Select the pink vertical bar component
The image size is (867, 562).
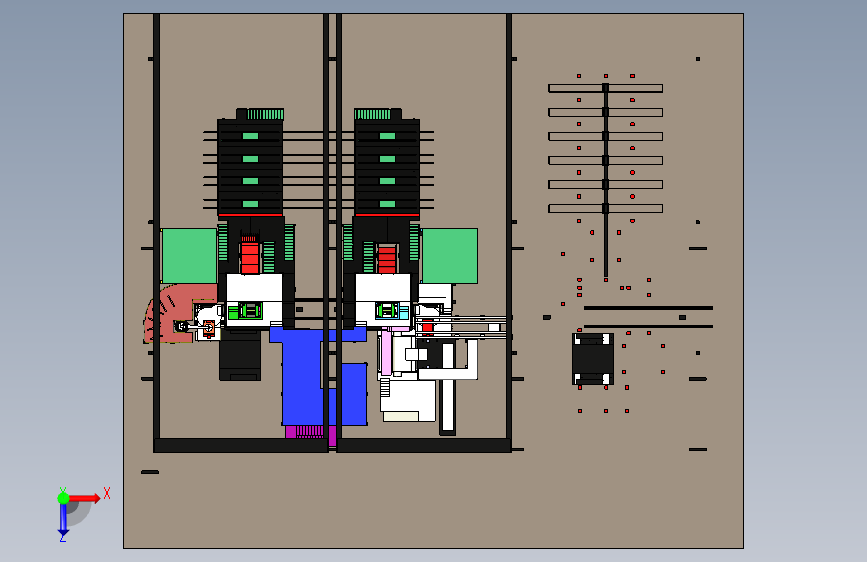point(386,351)
